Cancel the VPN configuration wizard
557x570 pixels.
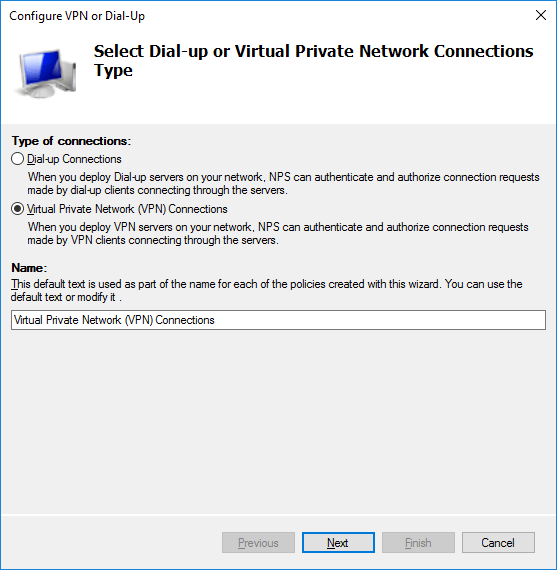pos(498,543)
